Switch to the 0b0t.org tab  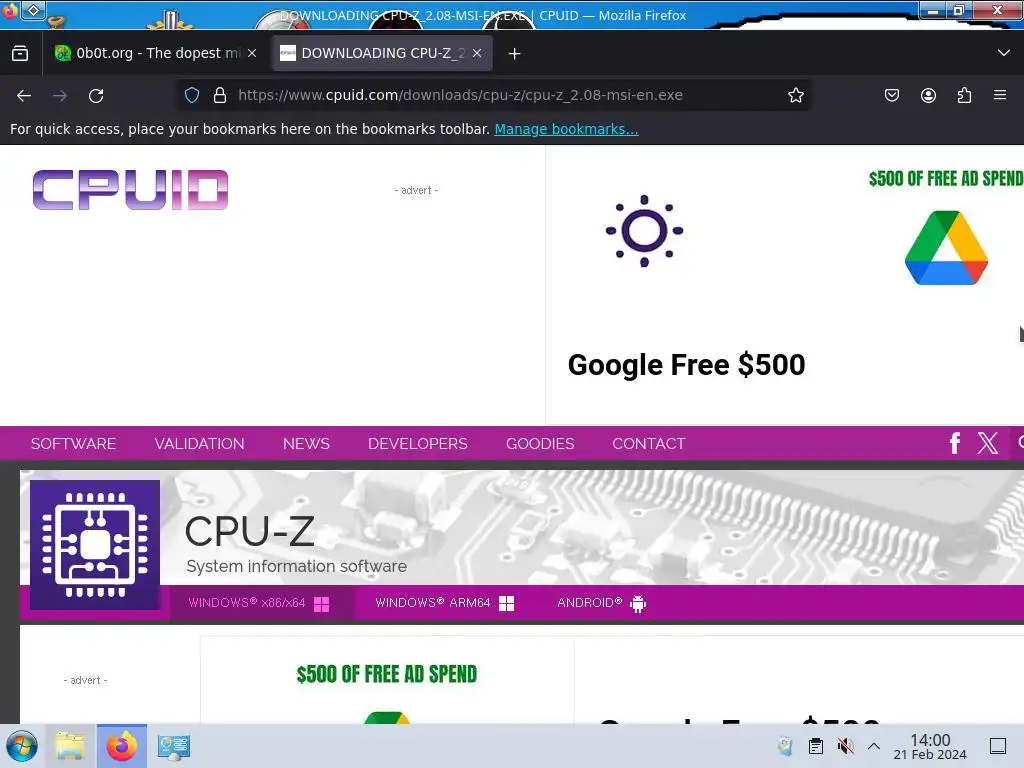[x=157, y=53]
